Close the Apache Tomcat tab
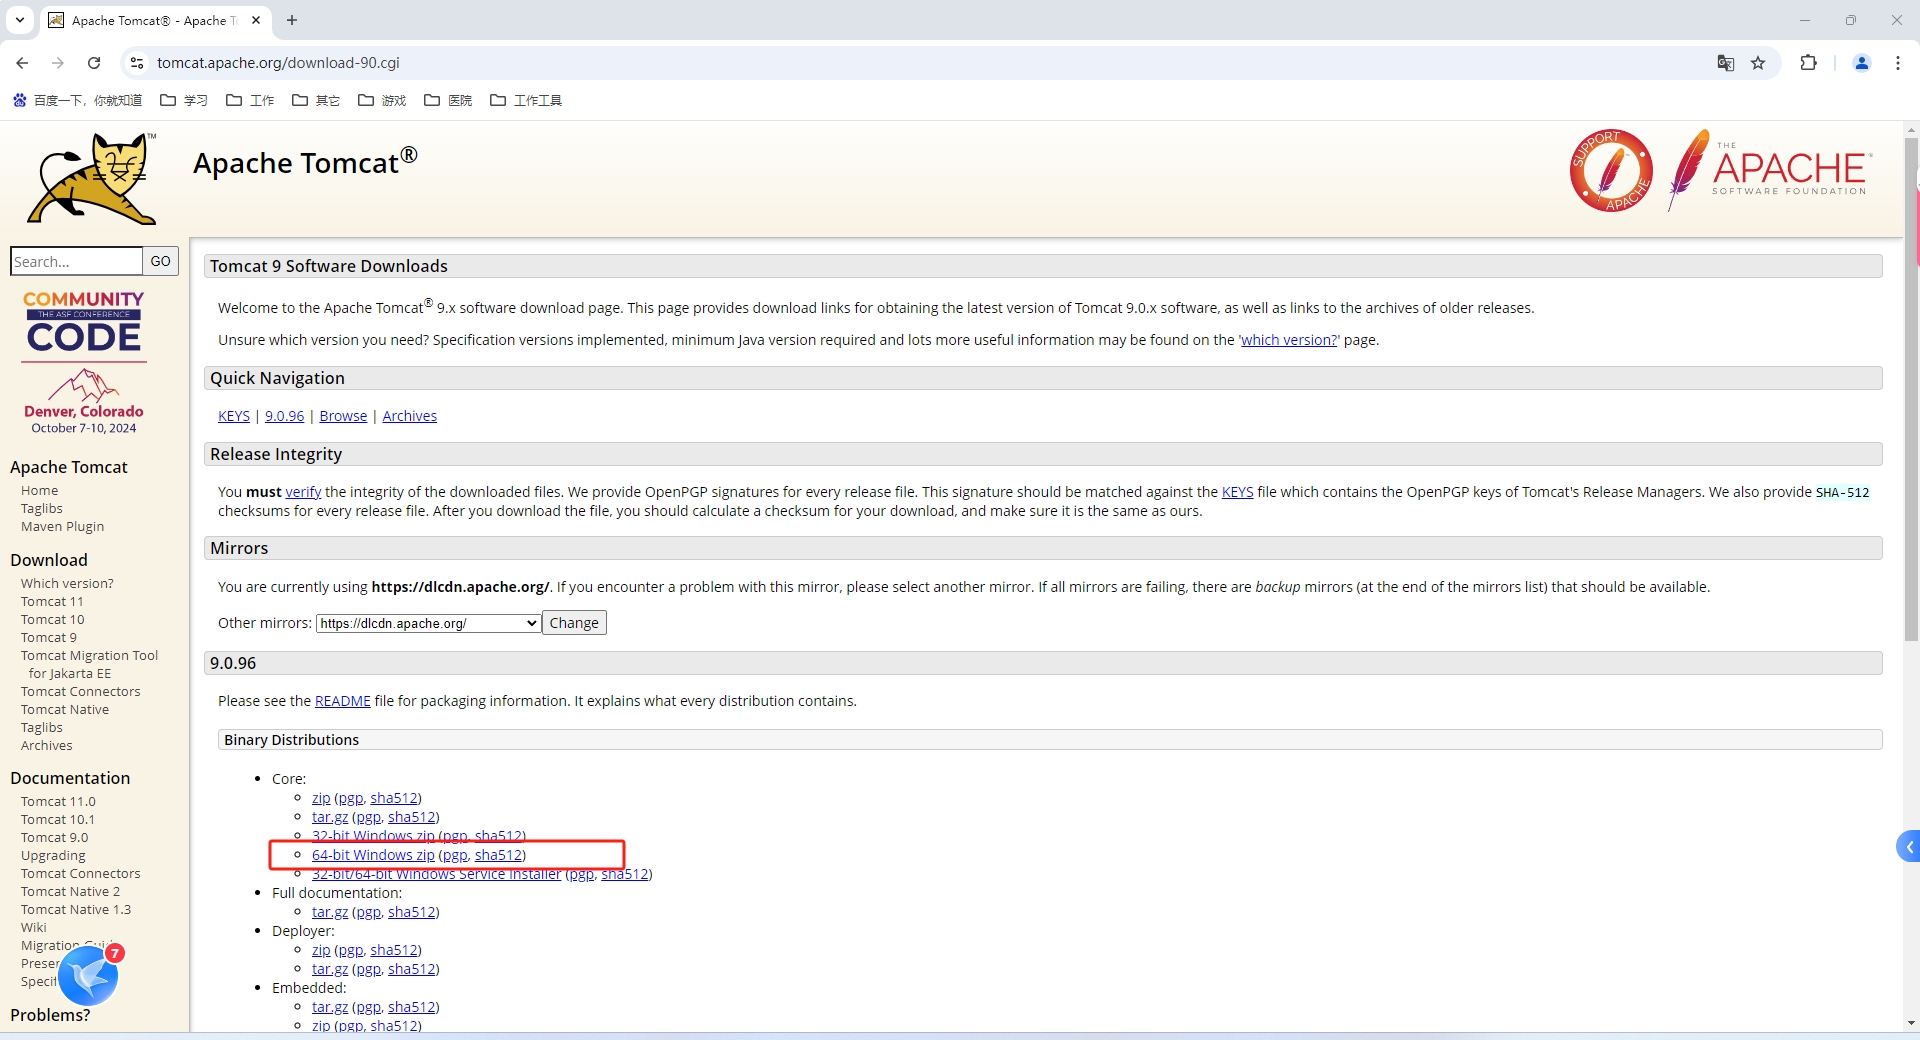Screen dimensions: 1920x1040 [x=256, y=20]
